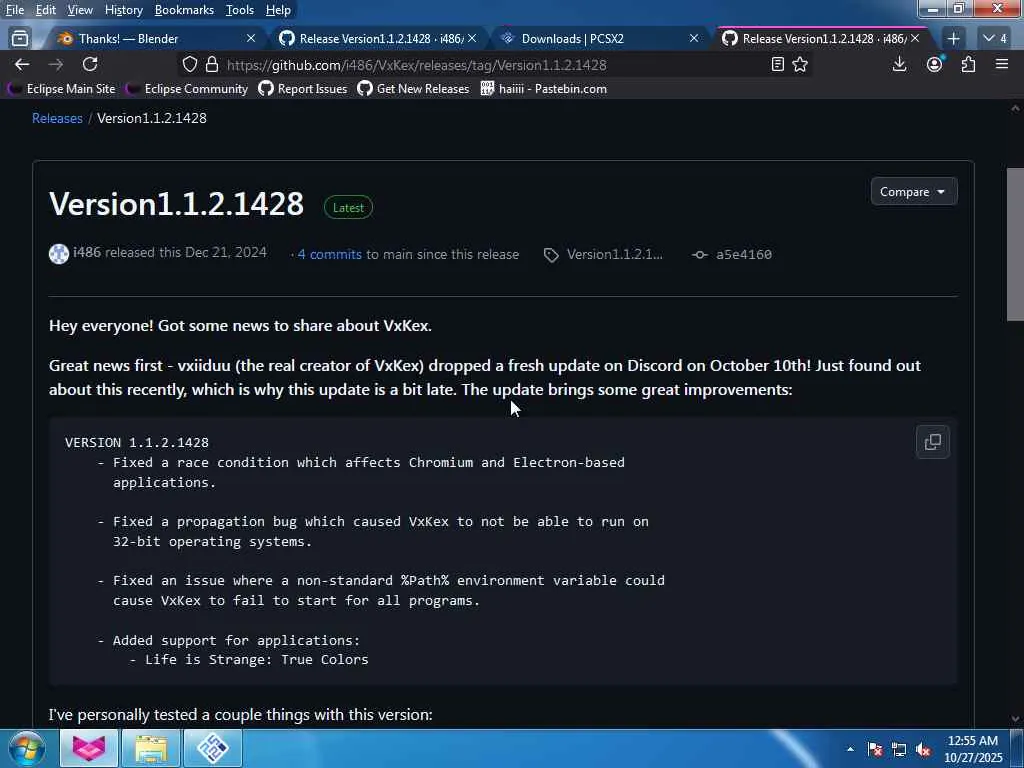
Task: Open Get New Releases bookmark
Action: (x=413, y=89)
